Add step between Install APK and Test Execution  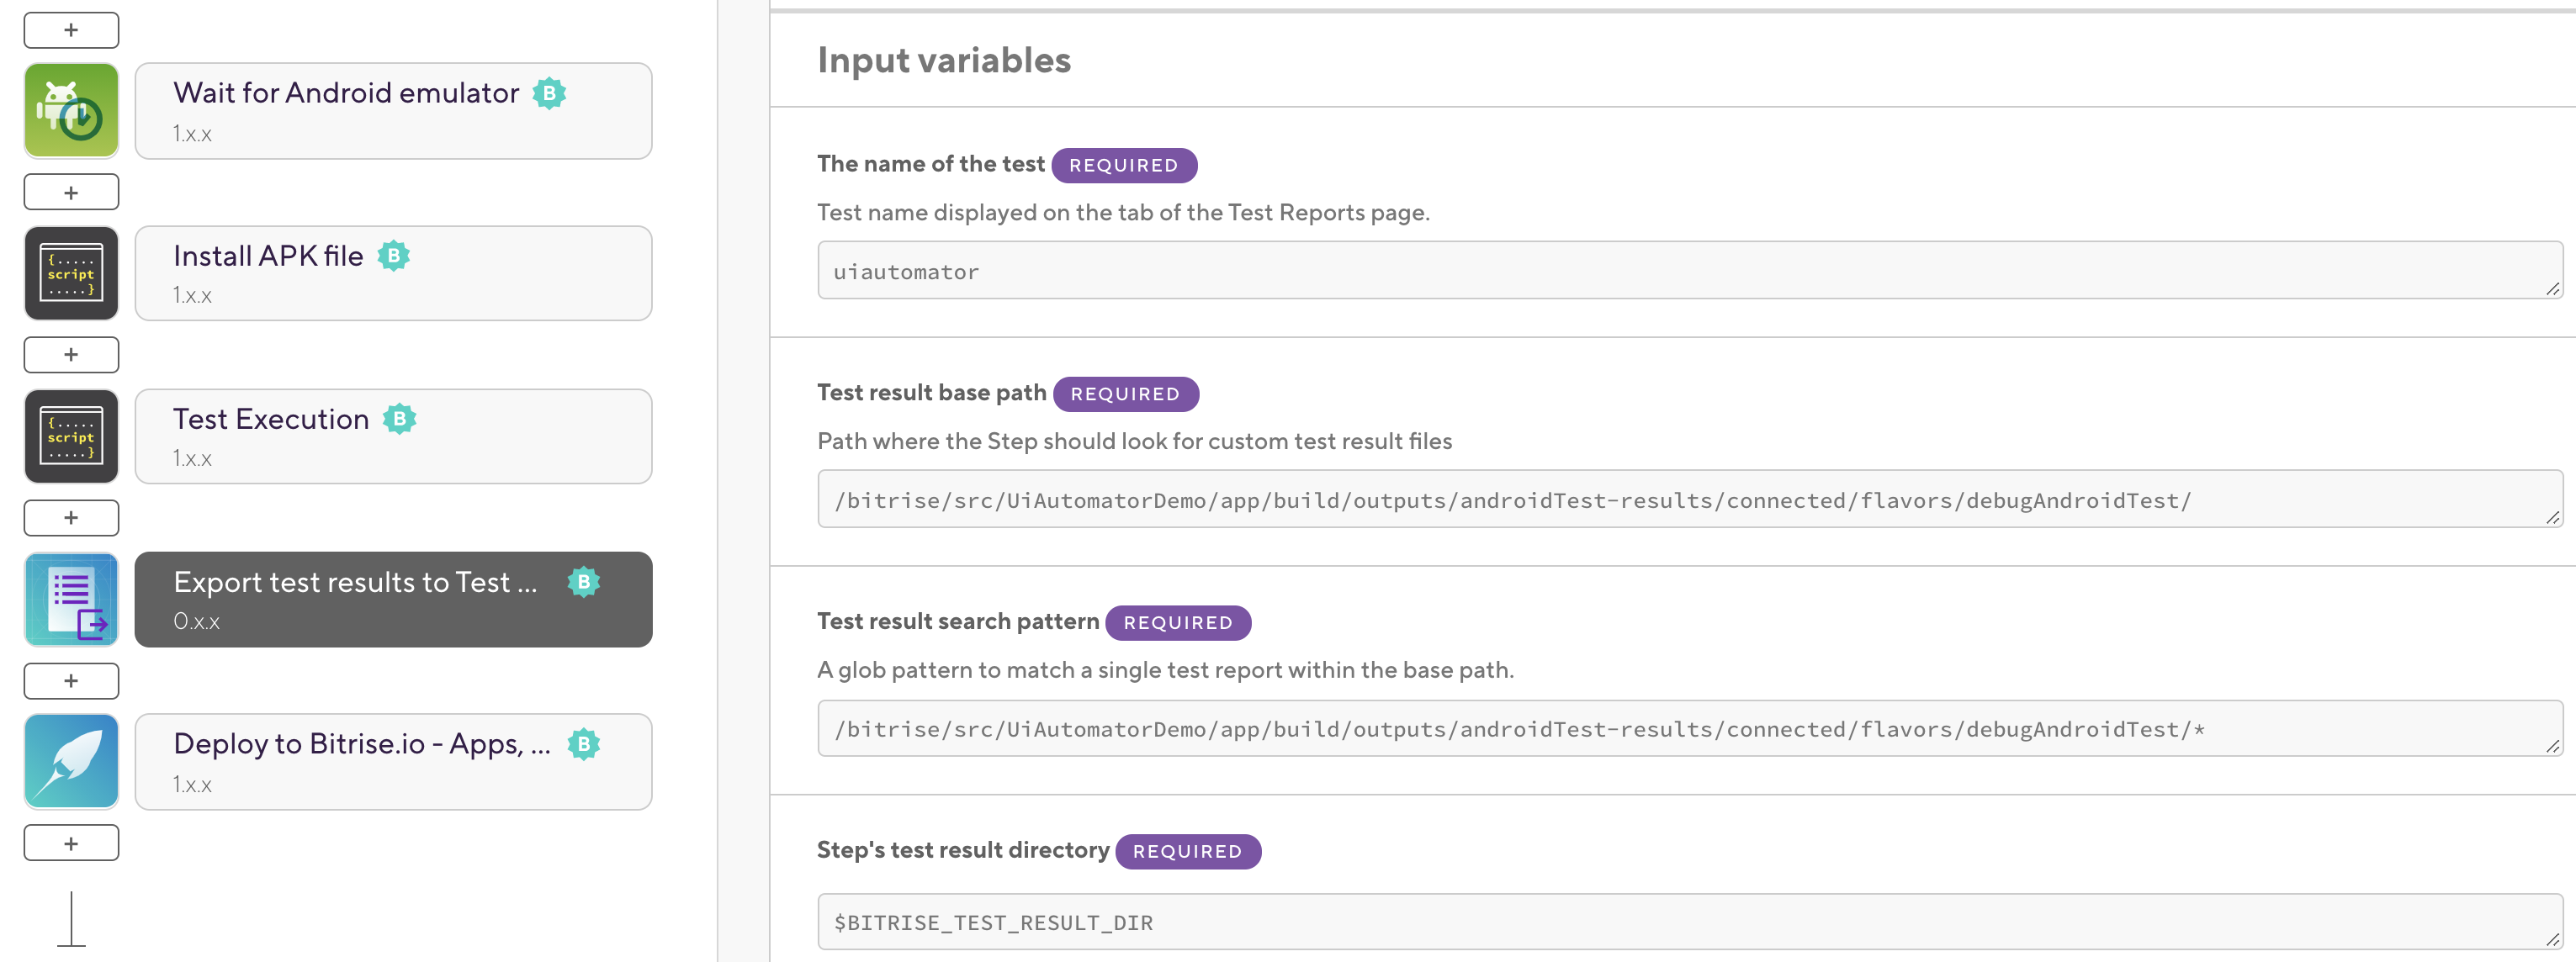tap(71, 355)
